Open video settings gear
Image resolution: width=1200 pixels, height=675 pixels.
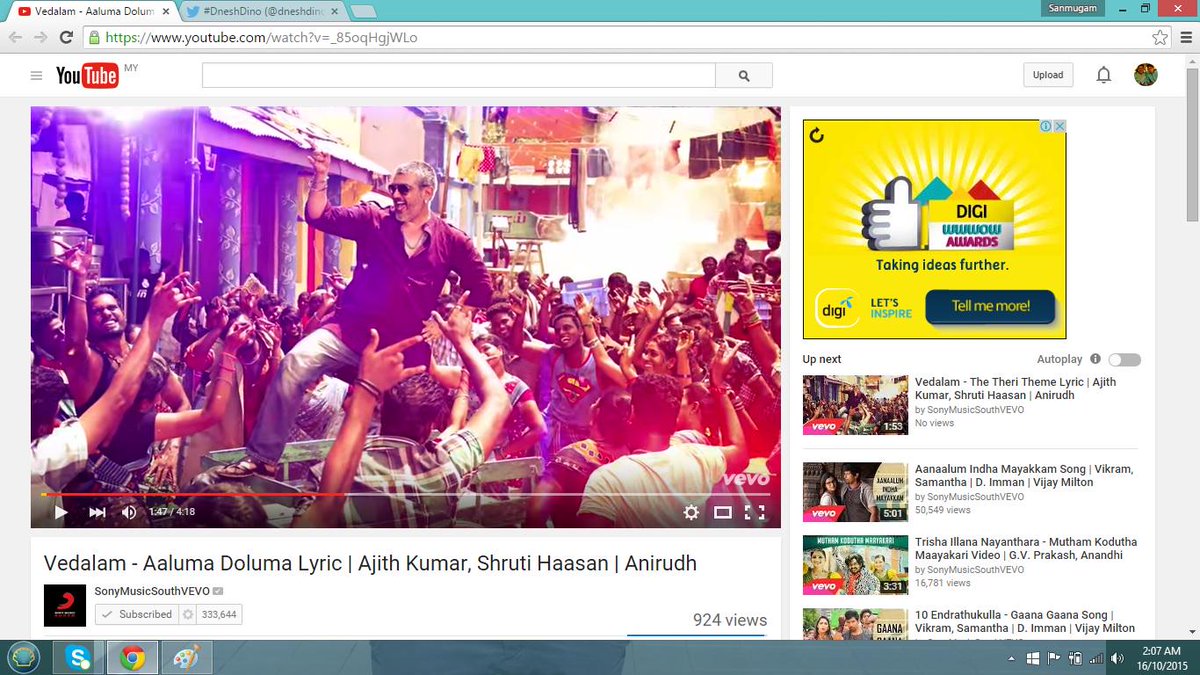[x=691, y=512]
